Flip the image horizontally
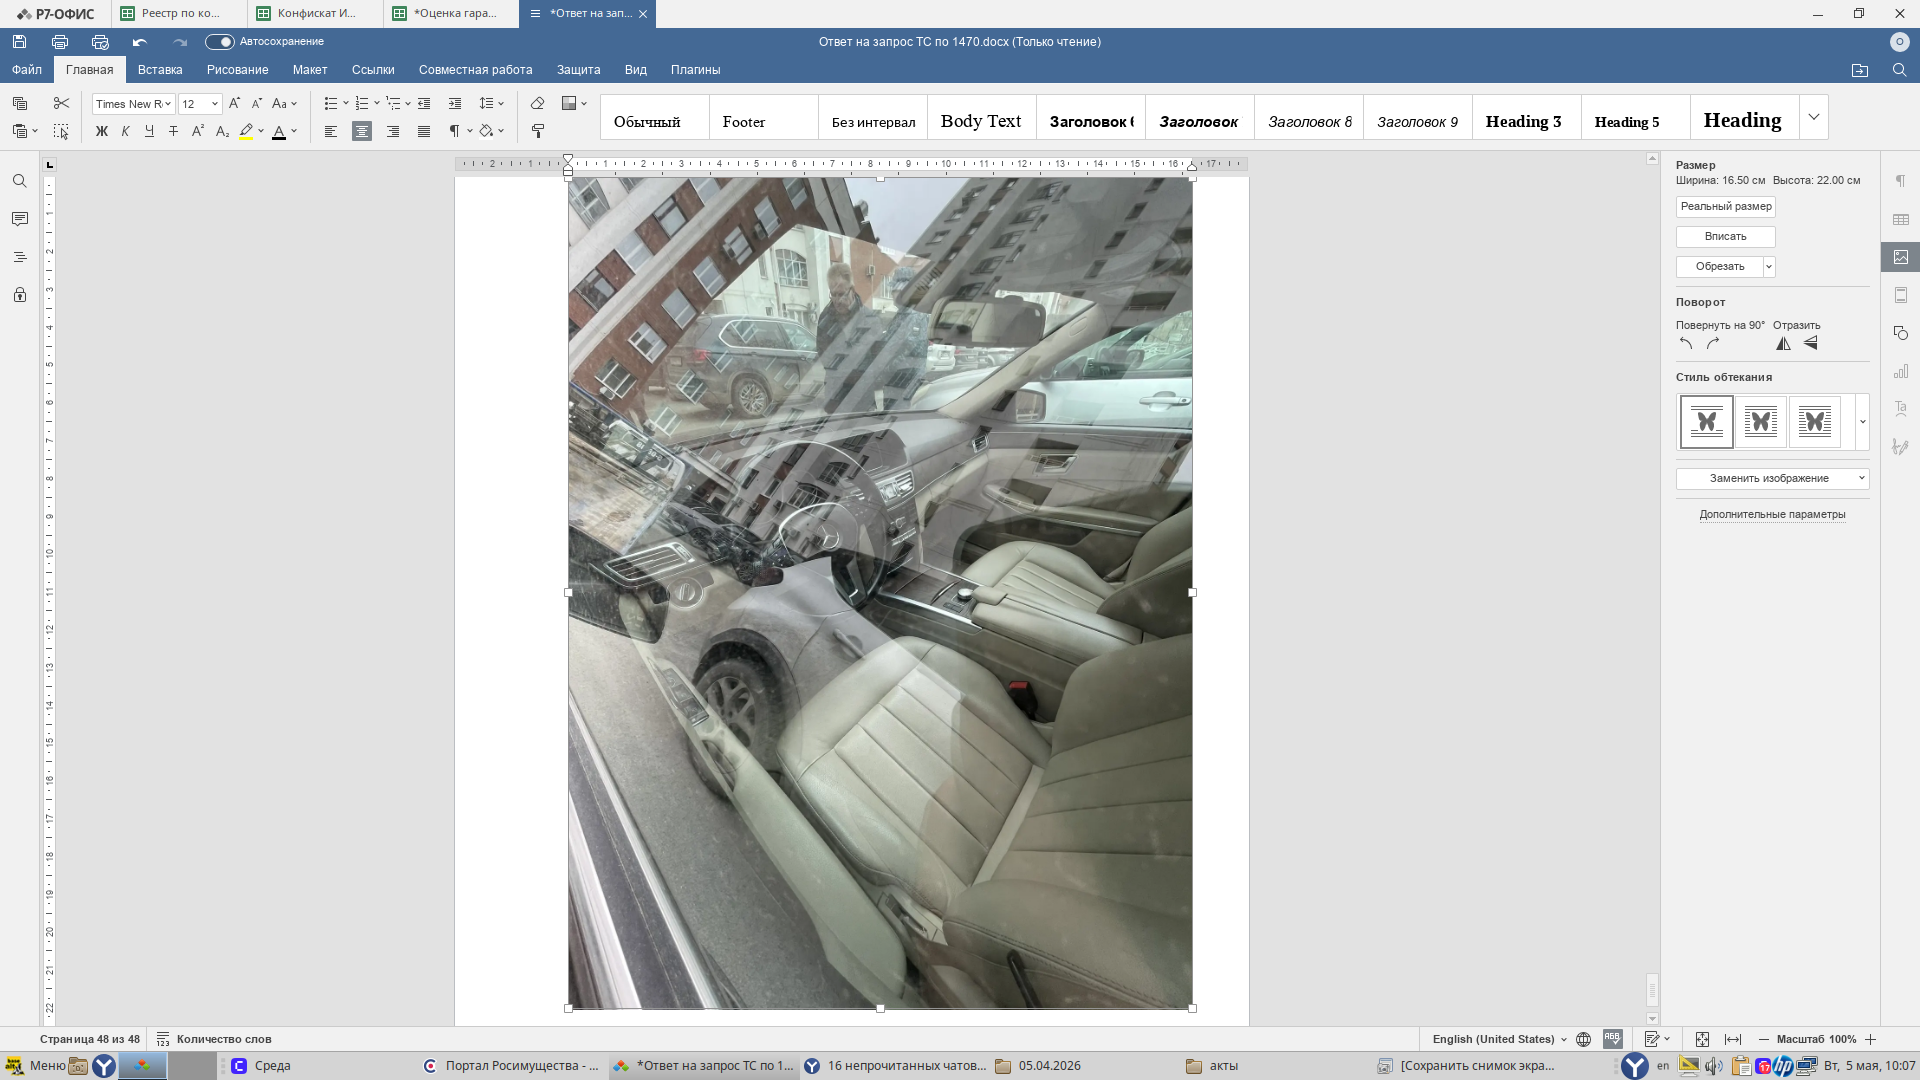 [1783, 344]
